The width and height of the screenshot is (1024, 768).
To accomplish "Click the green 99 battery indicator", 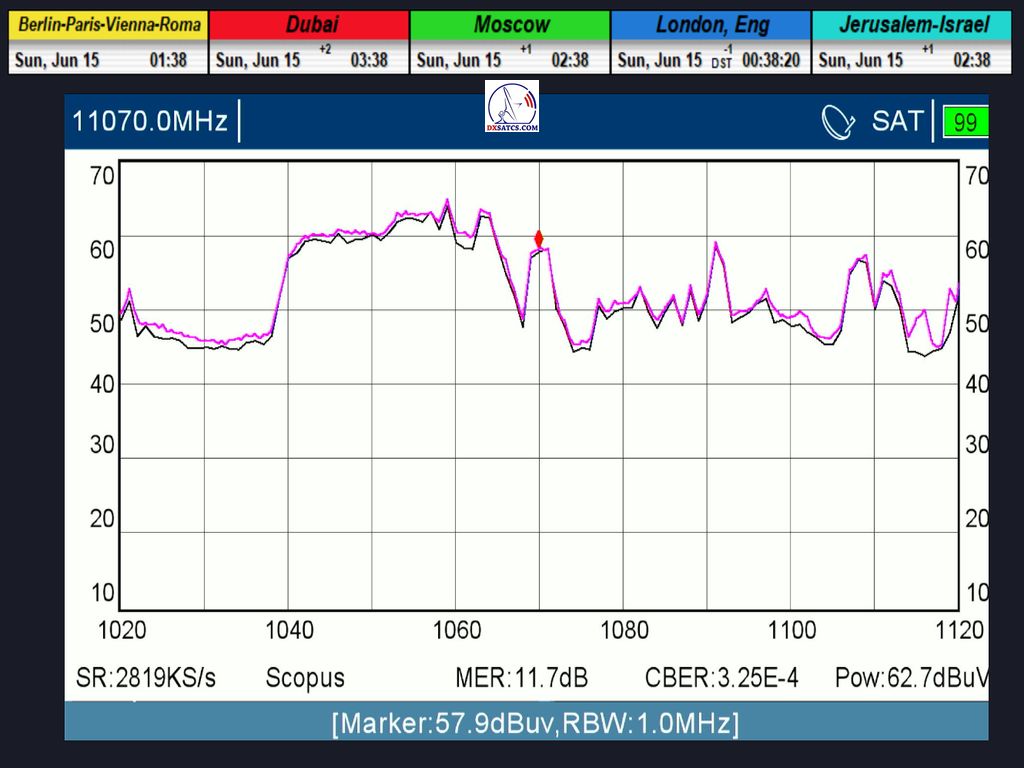I will coord(965,123).
